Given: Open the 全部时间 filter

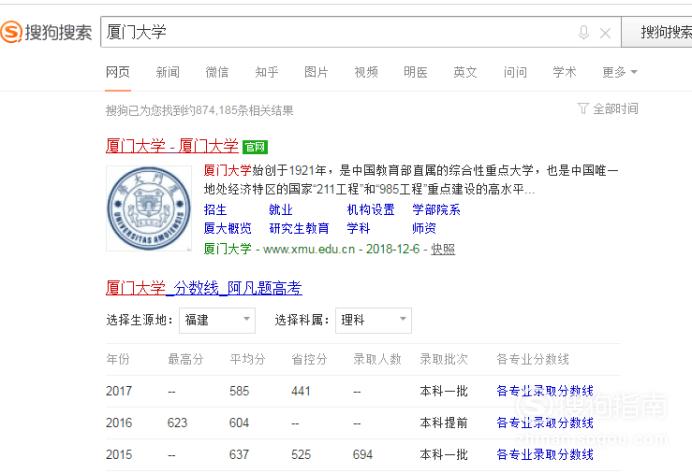Looking at the screenshot, I should tap(608, 109).
